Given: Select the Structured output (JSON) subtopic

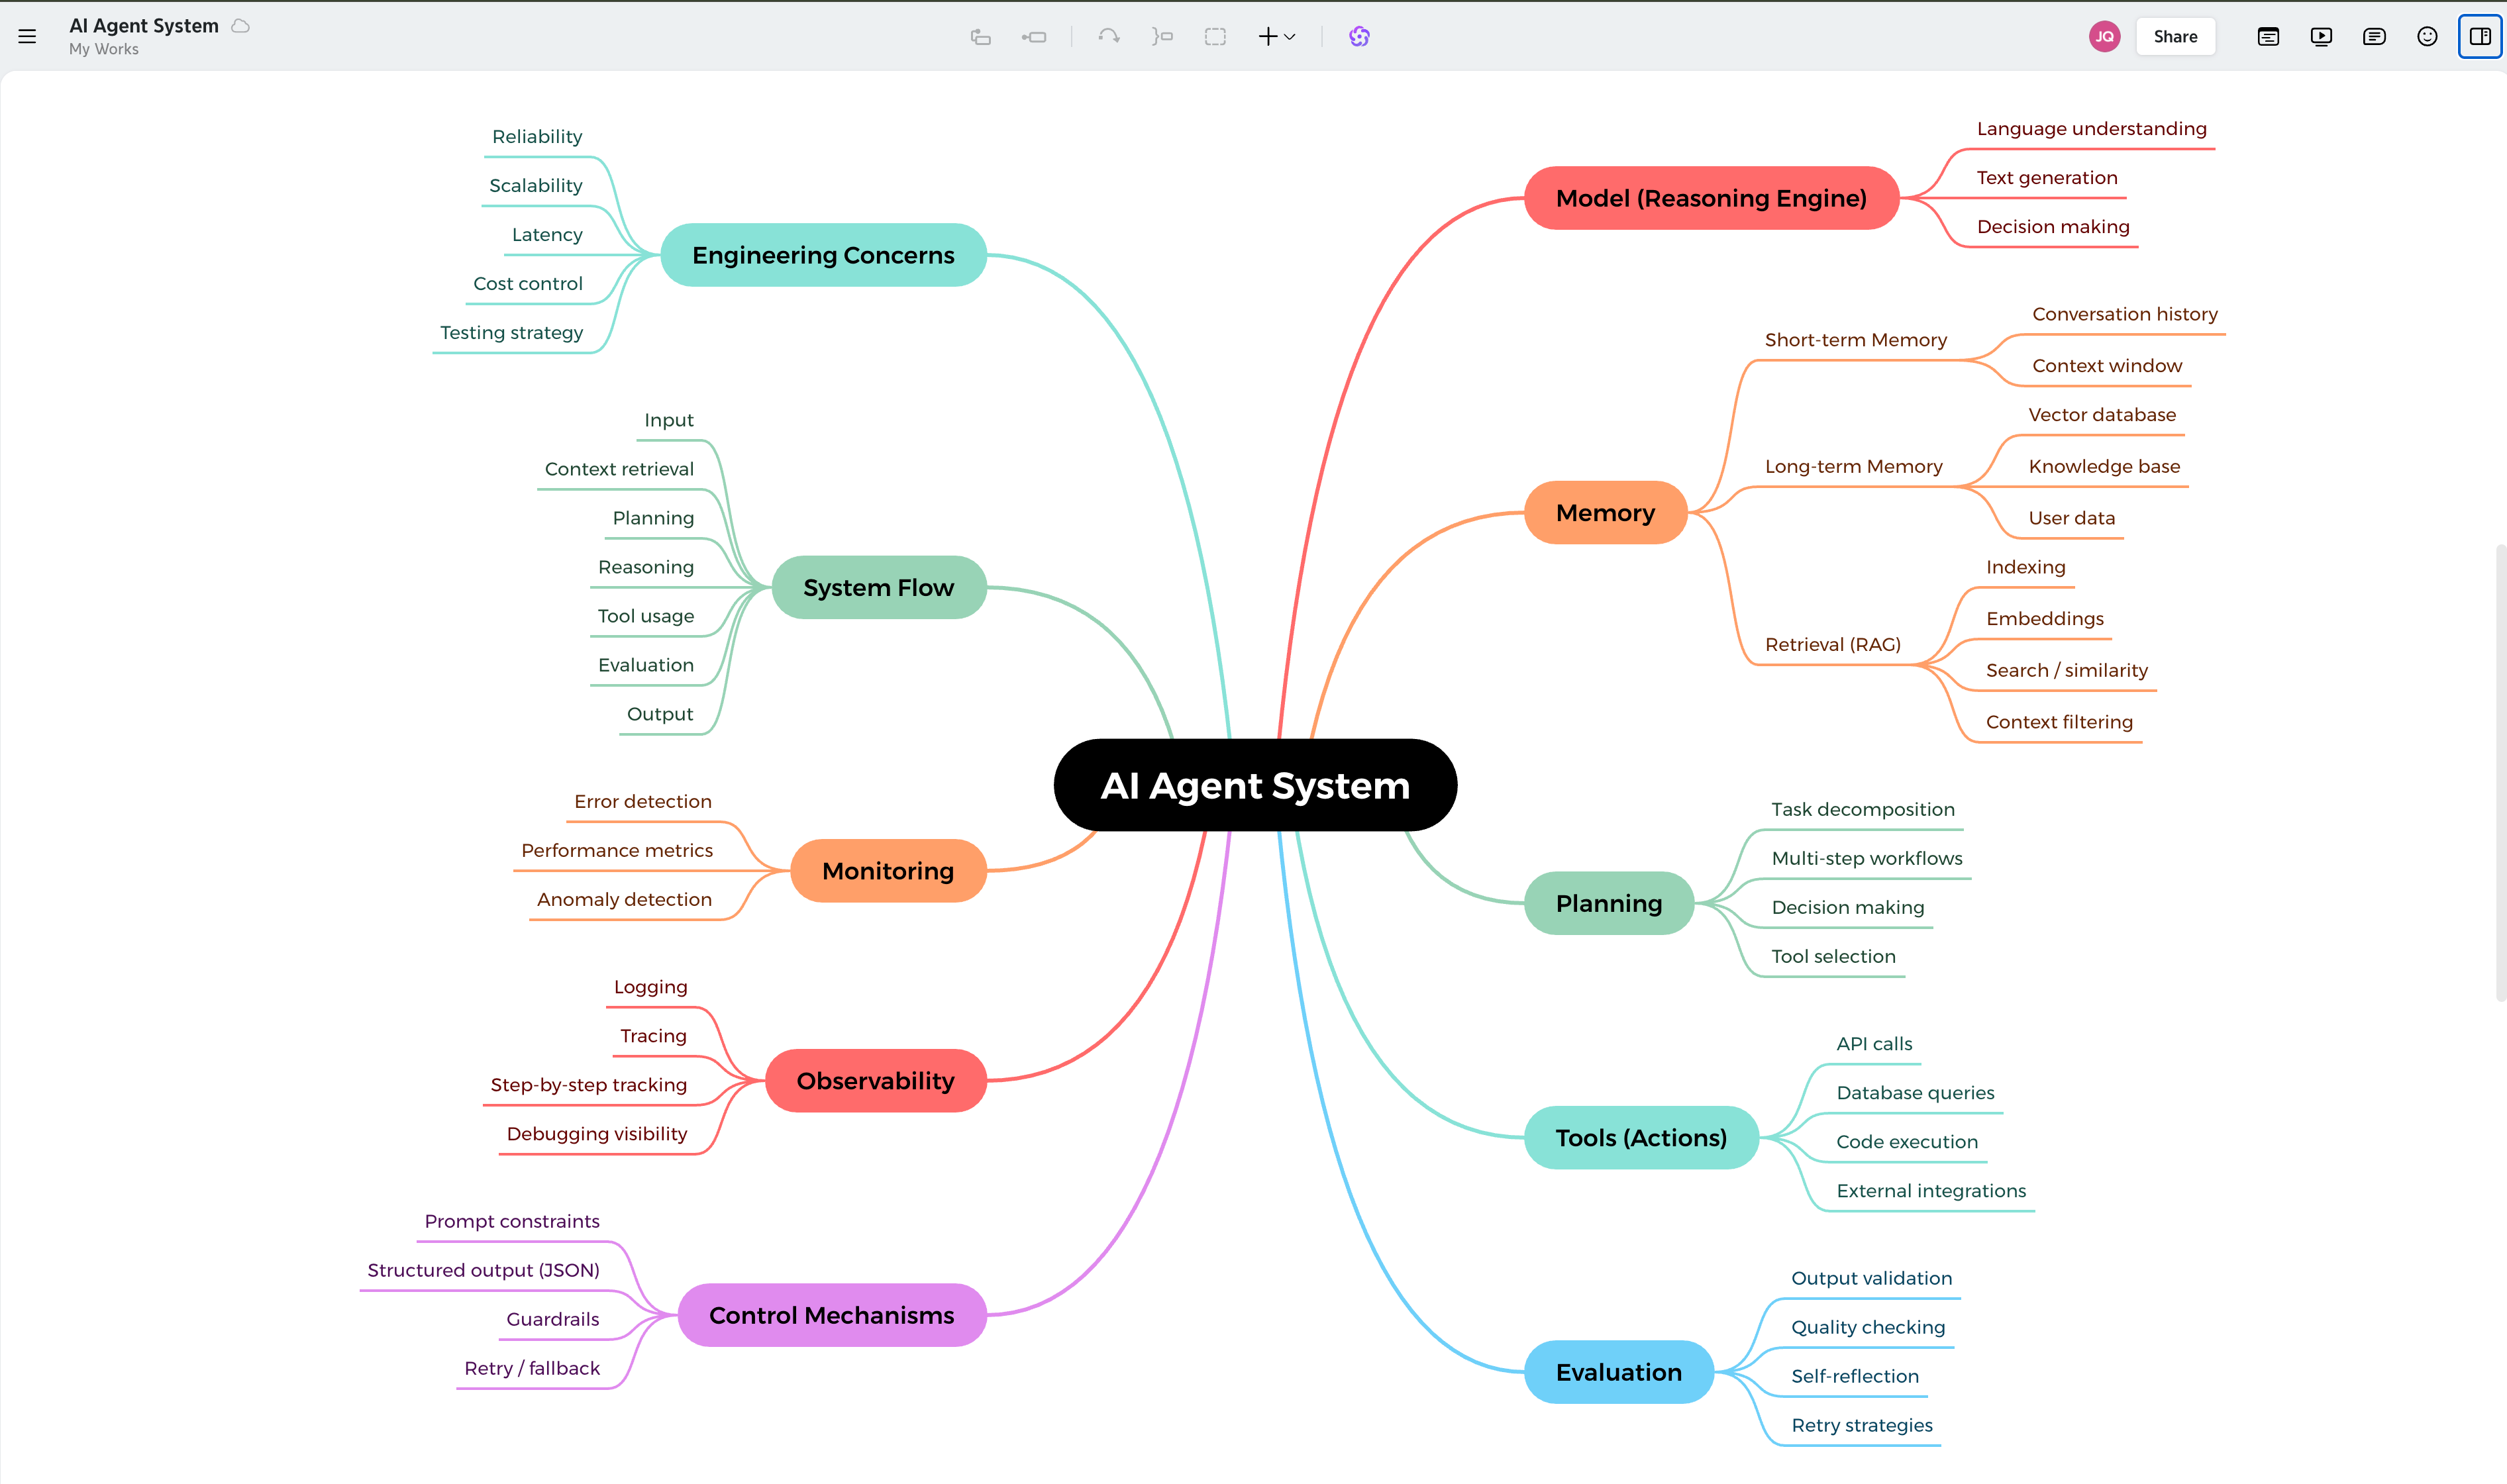Looking at the screenshot, I should 483,1270.
